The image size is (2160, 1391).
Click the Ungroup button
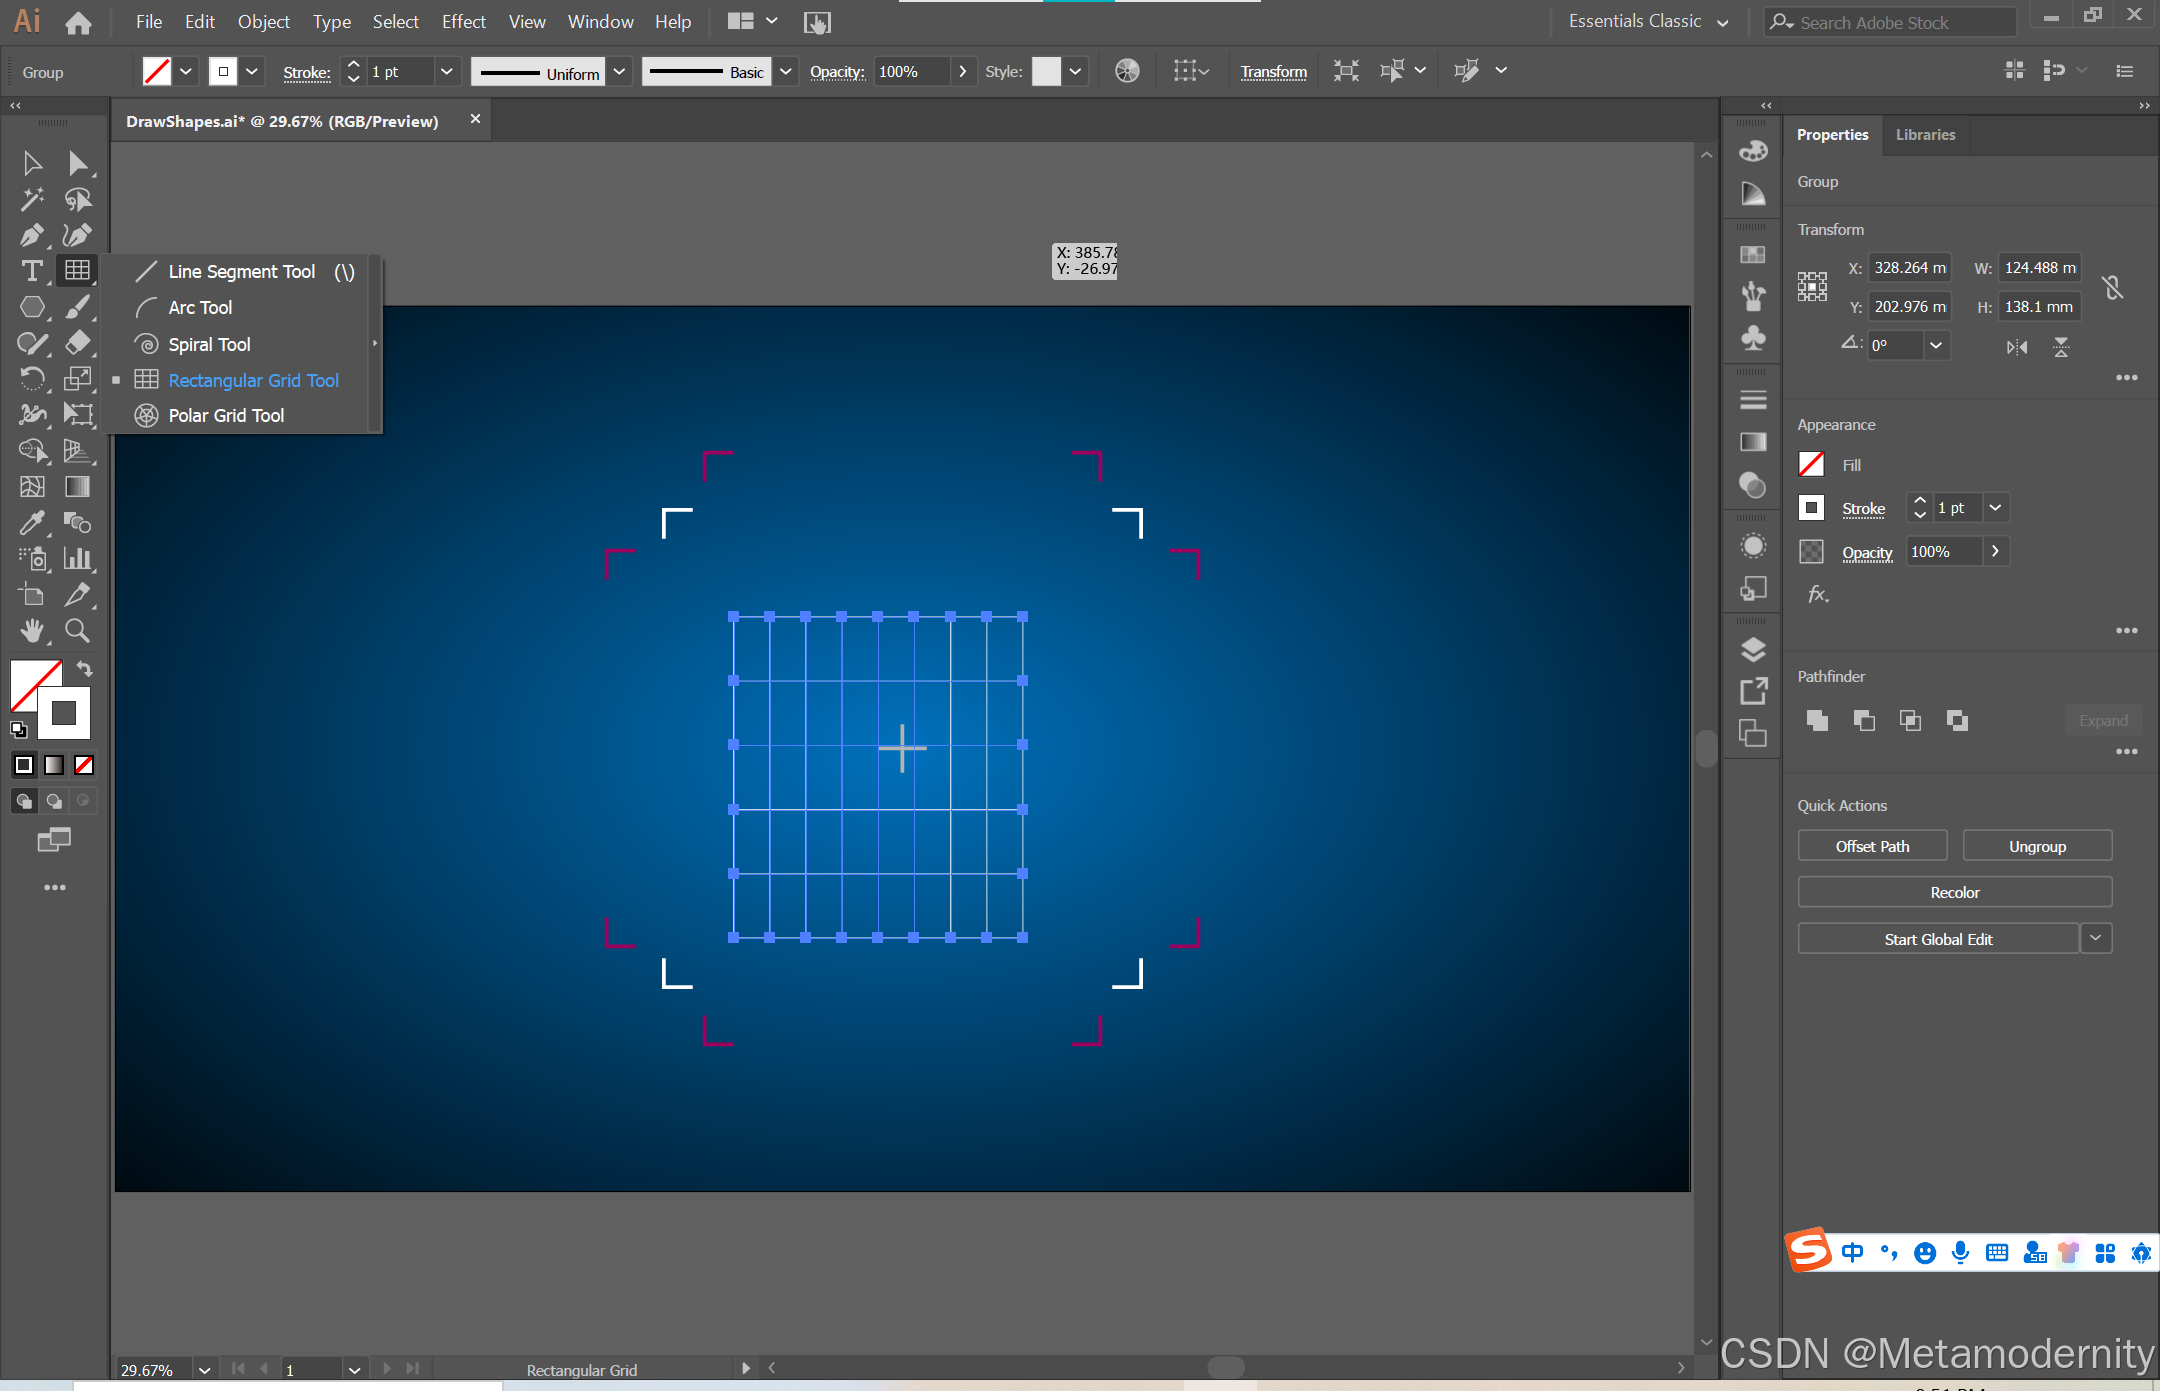(2037, 846)
